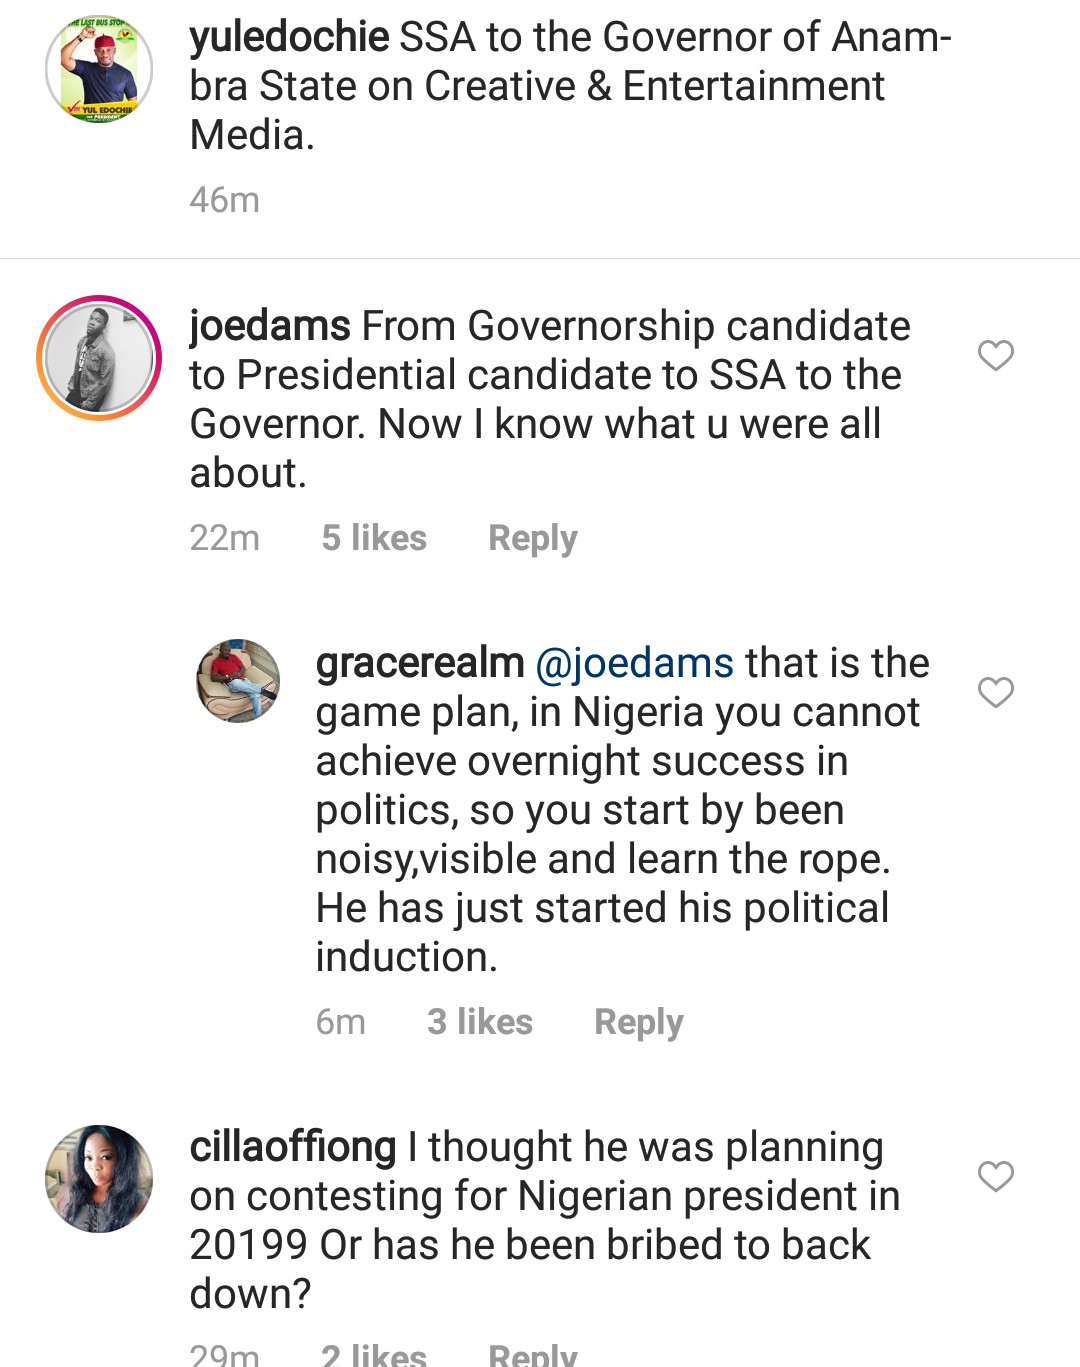Tap the 22m timestamp on joedams's comment
Image resolution: width=1080 pixels, height=1367 pixels.
[225, 538]
